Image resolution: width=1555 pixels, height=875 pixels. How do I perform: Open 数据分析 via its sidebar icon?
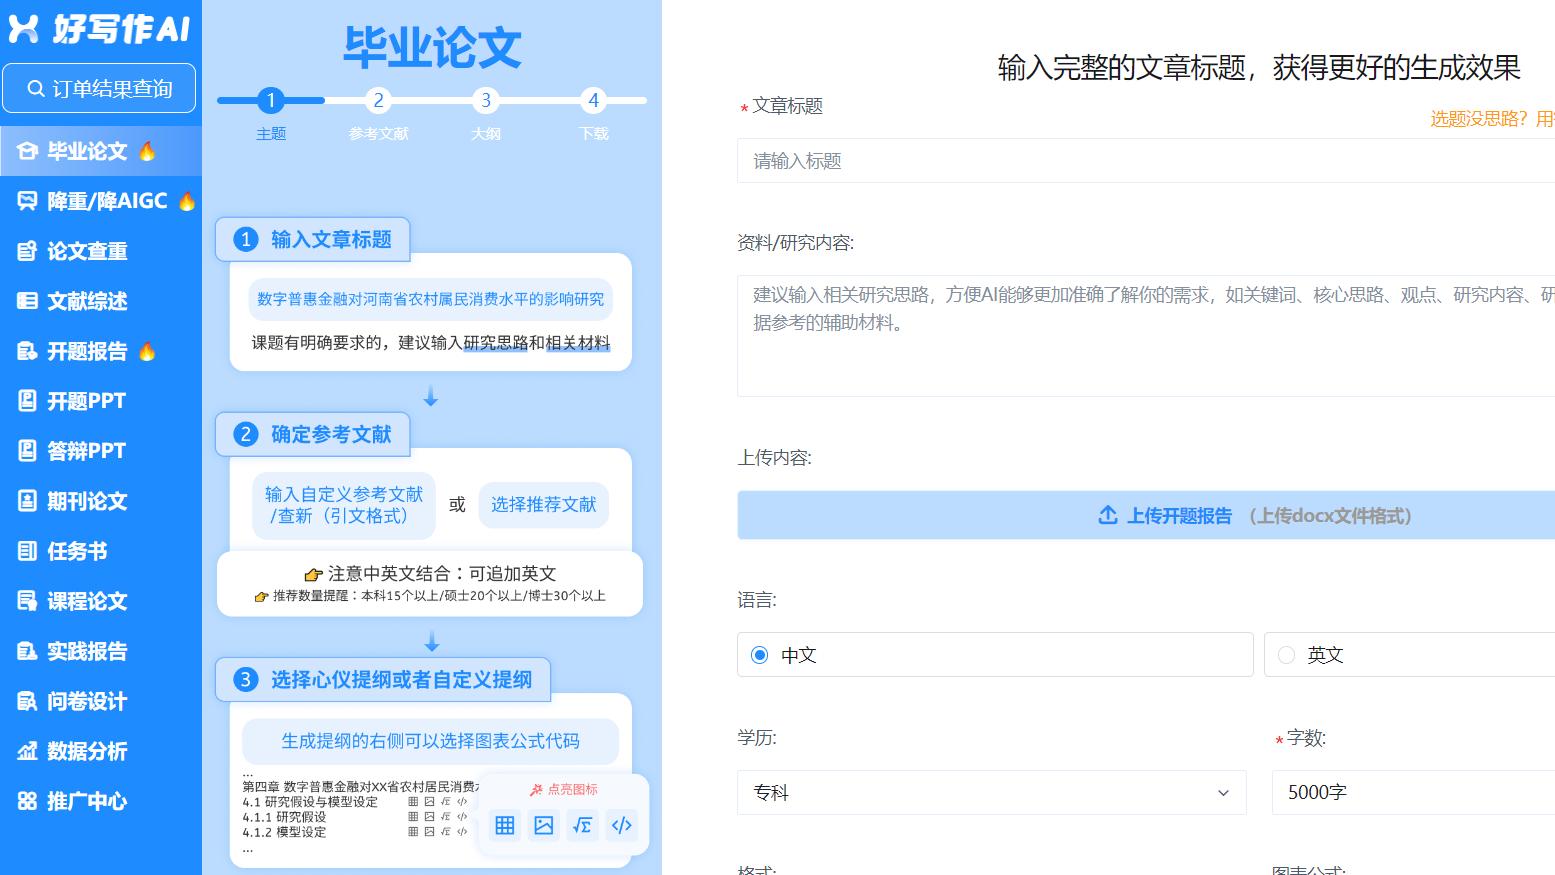[x=28, y=751]
